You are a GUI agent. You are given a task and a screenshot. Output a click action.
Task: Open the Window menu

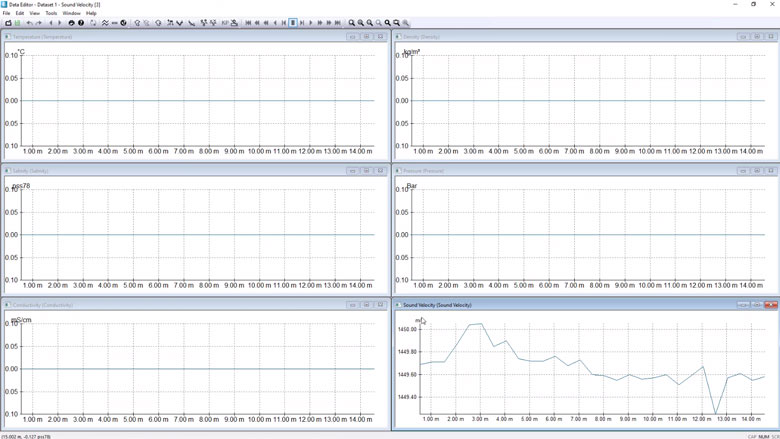tap(71, 13)
